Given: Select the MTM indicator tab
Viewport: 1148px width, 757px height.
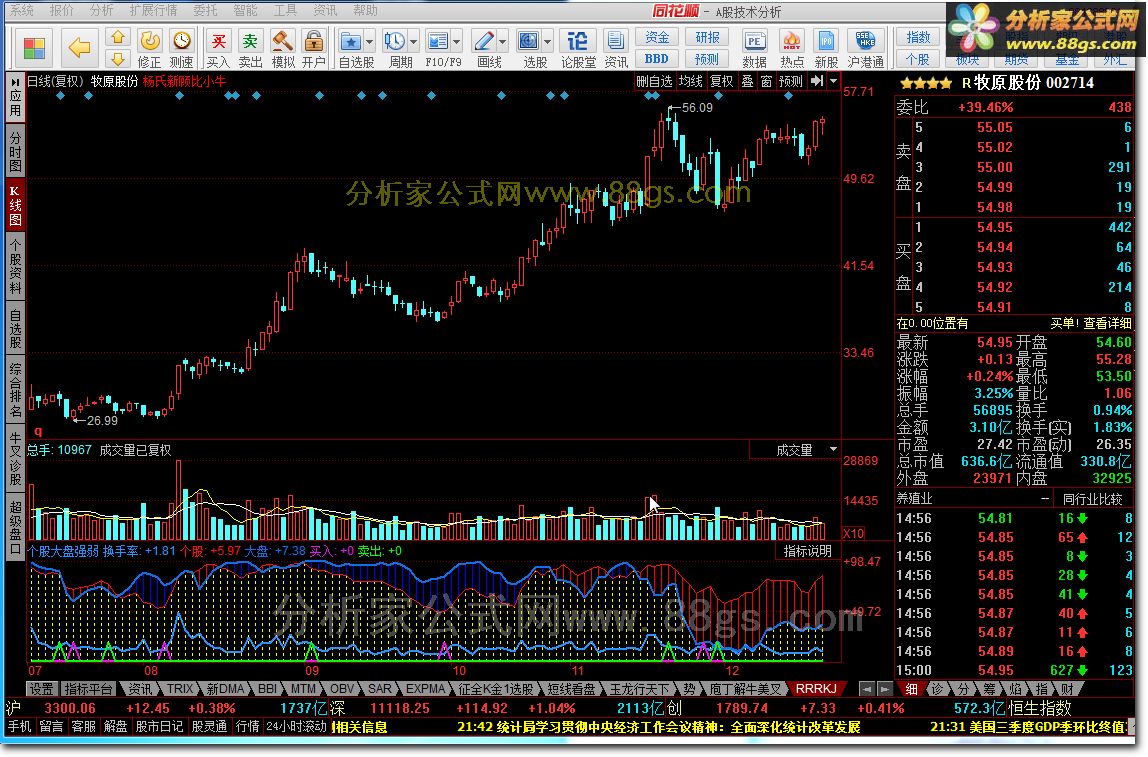Looking at the screenshot, I should coord(302,689).
